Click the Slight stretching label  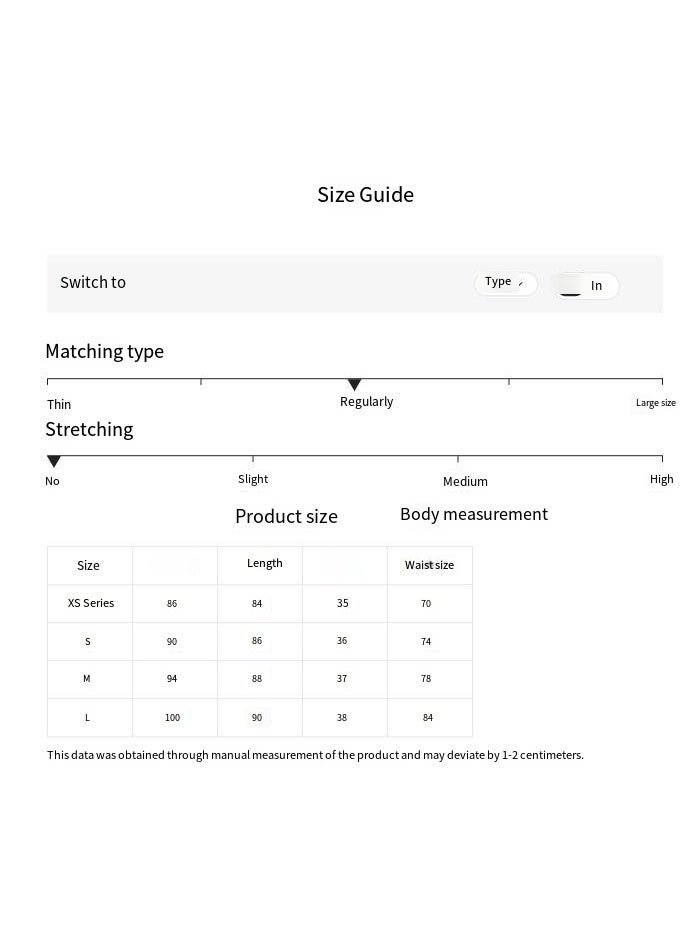tap(253, 479)
